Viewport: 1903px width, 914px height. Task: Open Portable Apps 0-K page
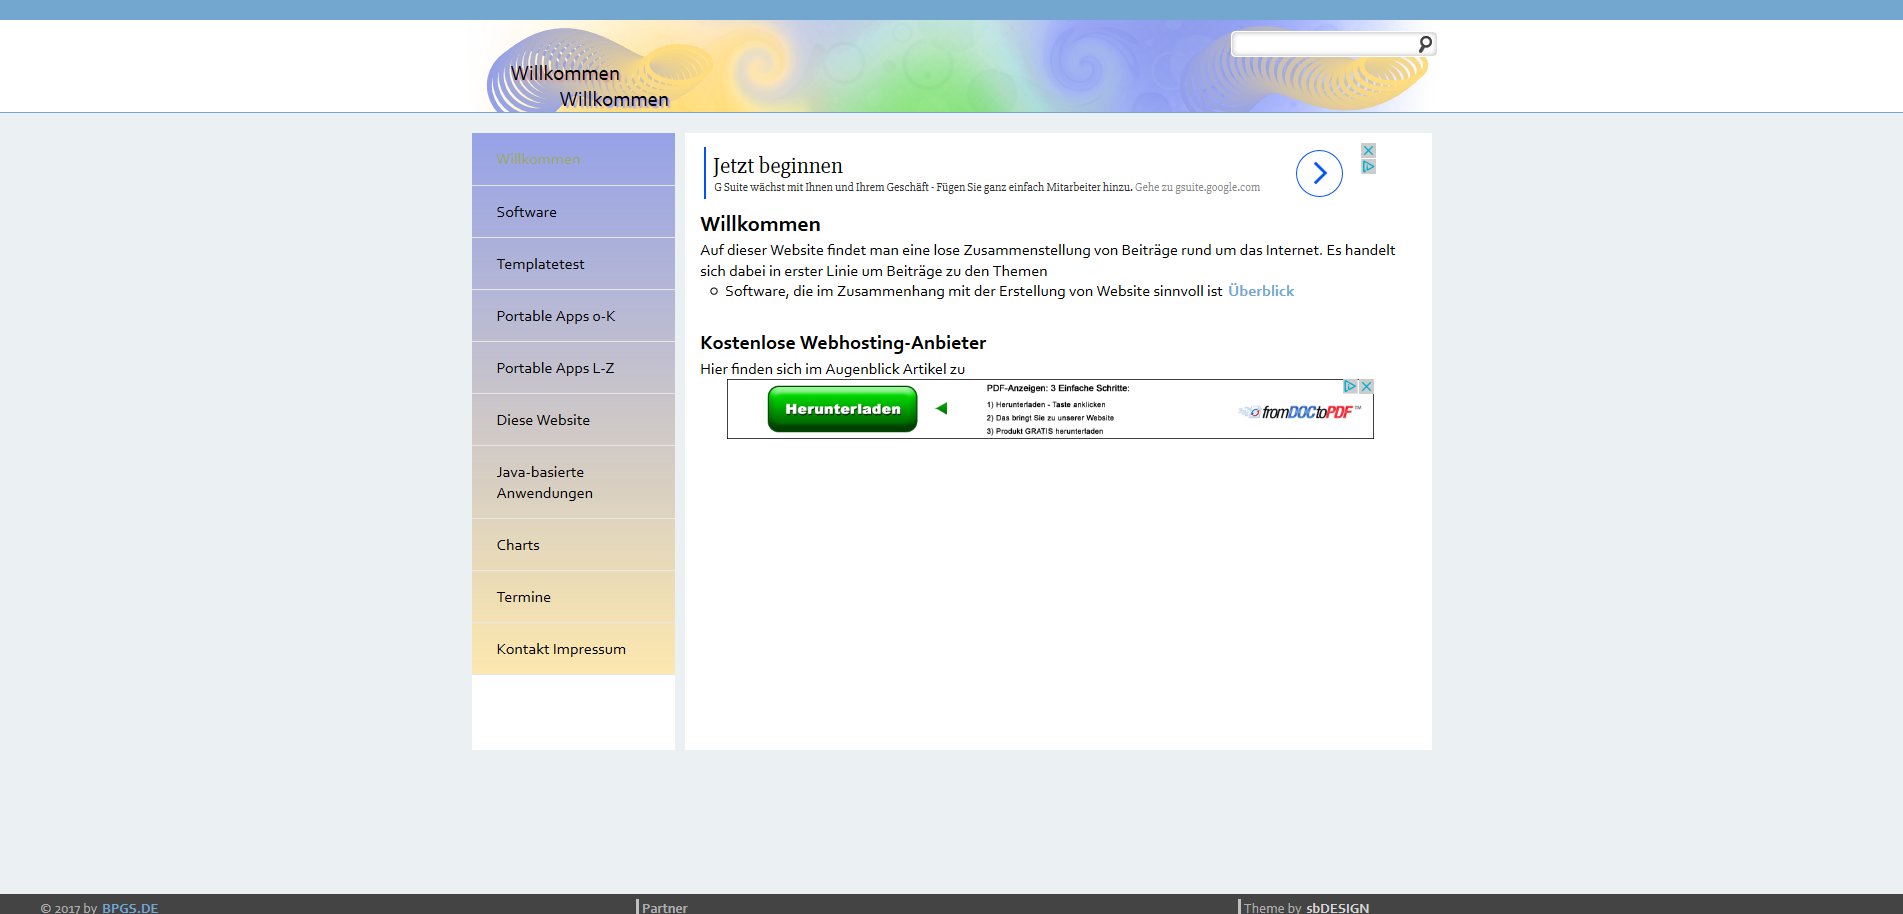[555, 316]
